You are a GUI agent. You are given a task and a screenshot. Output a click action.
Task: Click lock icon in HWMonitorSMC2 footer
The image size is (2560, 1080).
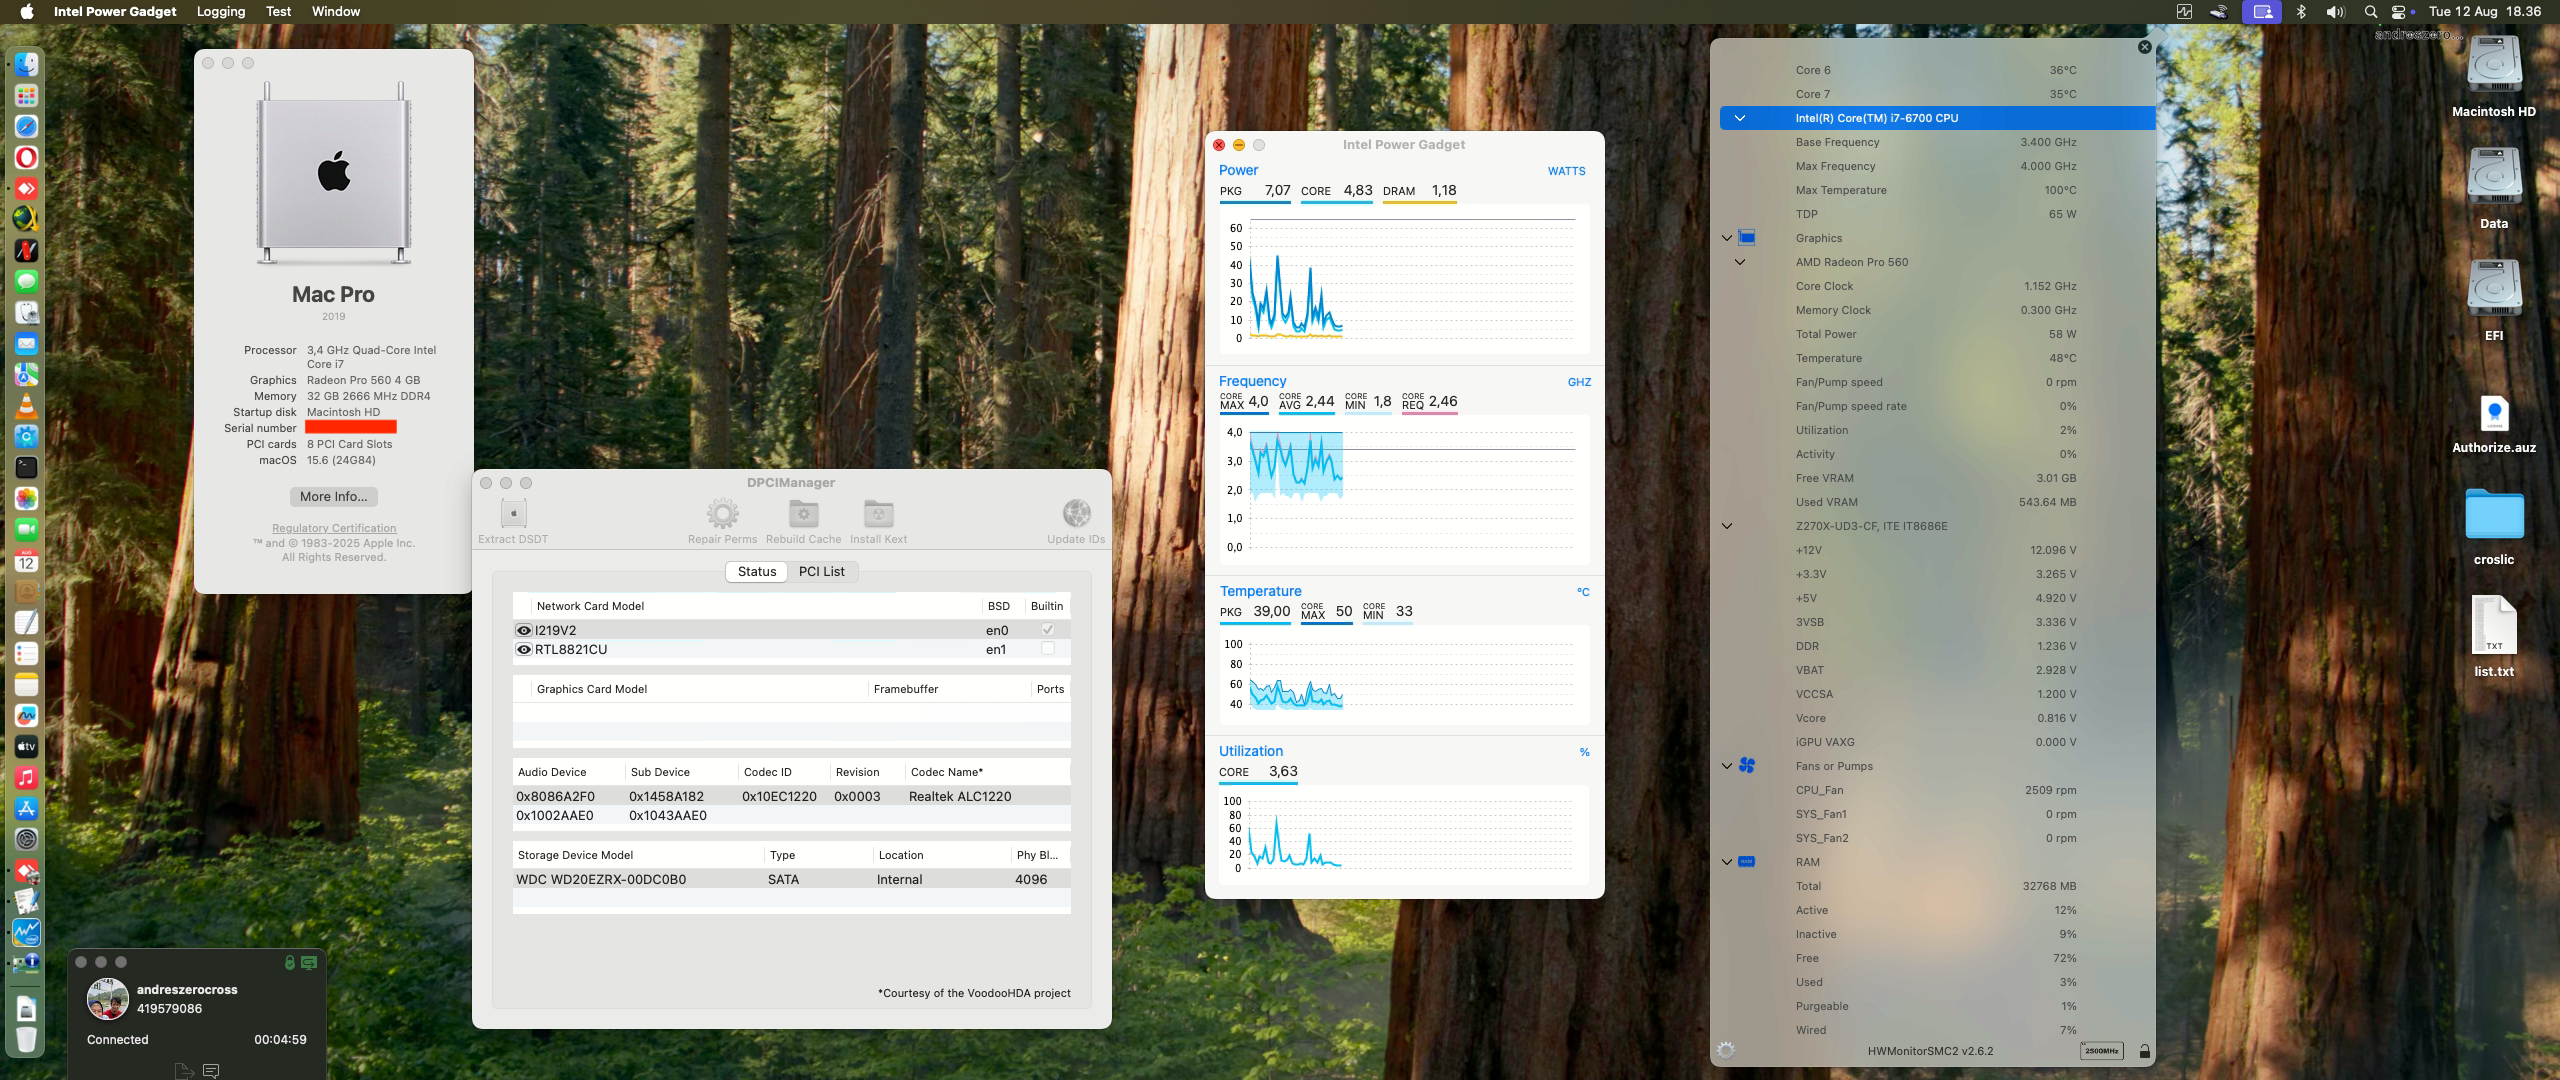(x=2144, y=1051)
